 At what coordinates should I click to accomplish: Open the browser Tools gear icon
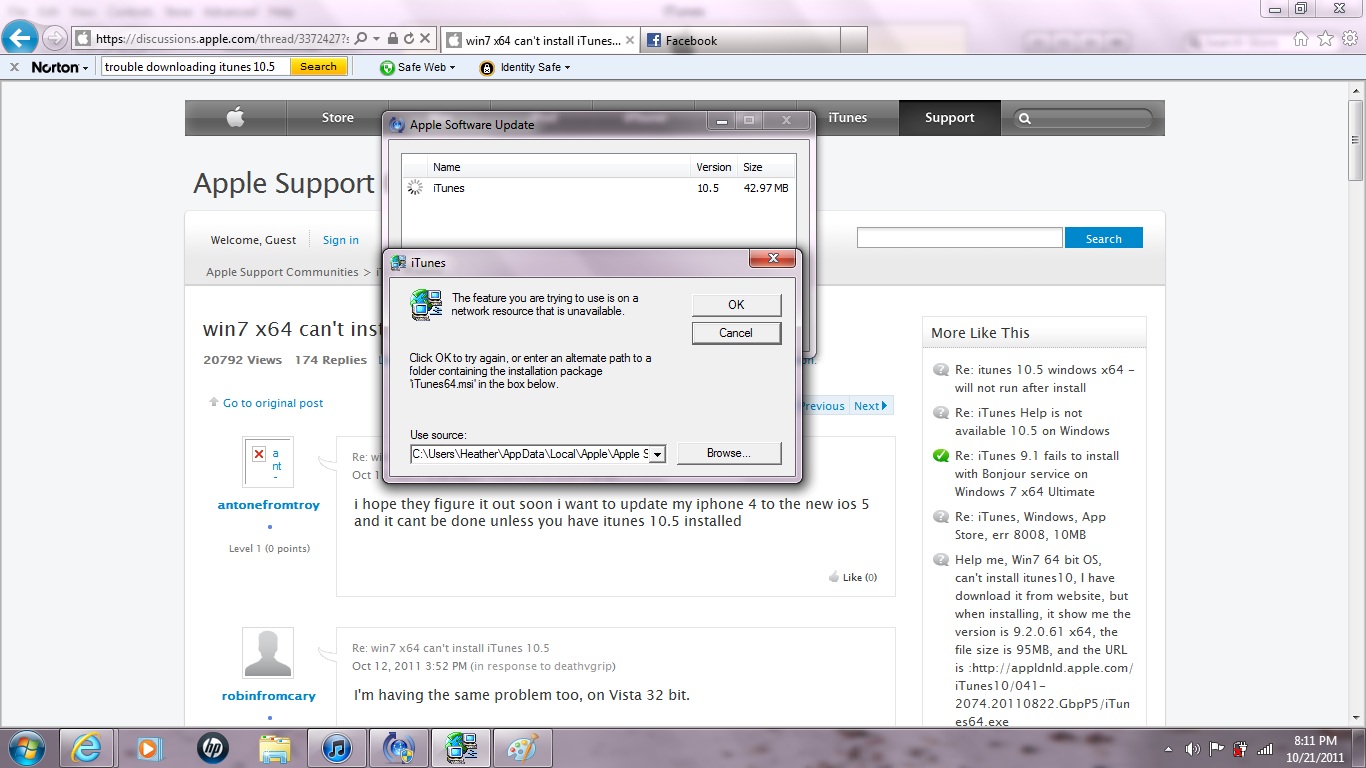pos(1350,39)
